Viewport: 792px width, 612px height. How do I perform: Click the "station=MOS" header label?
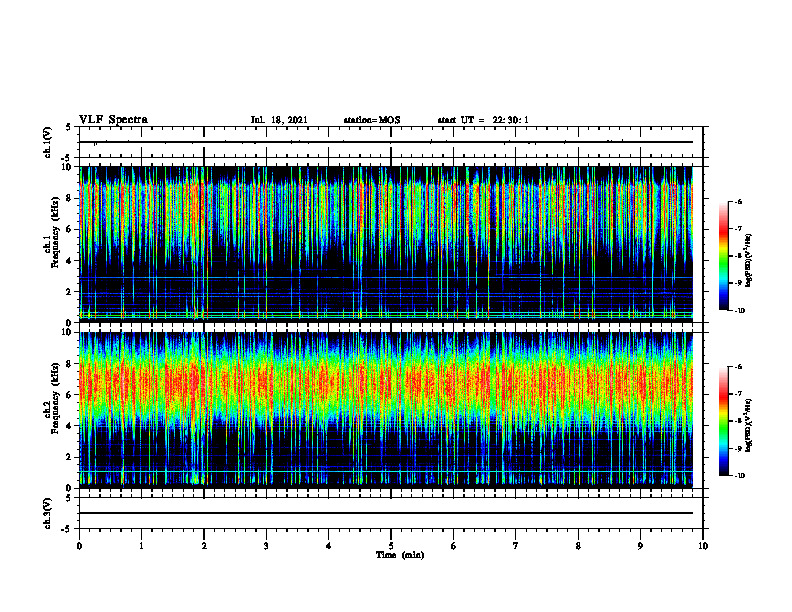coord(372,120)
